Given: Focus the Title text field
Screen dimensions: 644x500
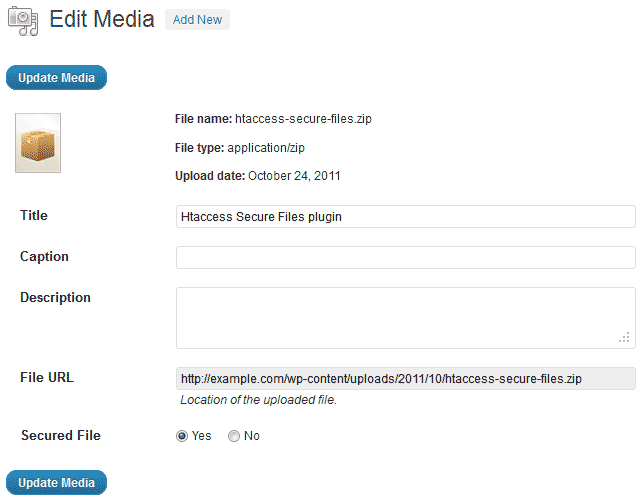Looking at the screenshot, I should tap(405, 216).
